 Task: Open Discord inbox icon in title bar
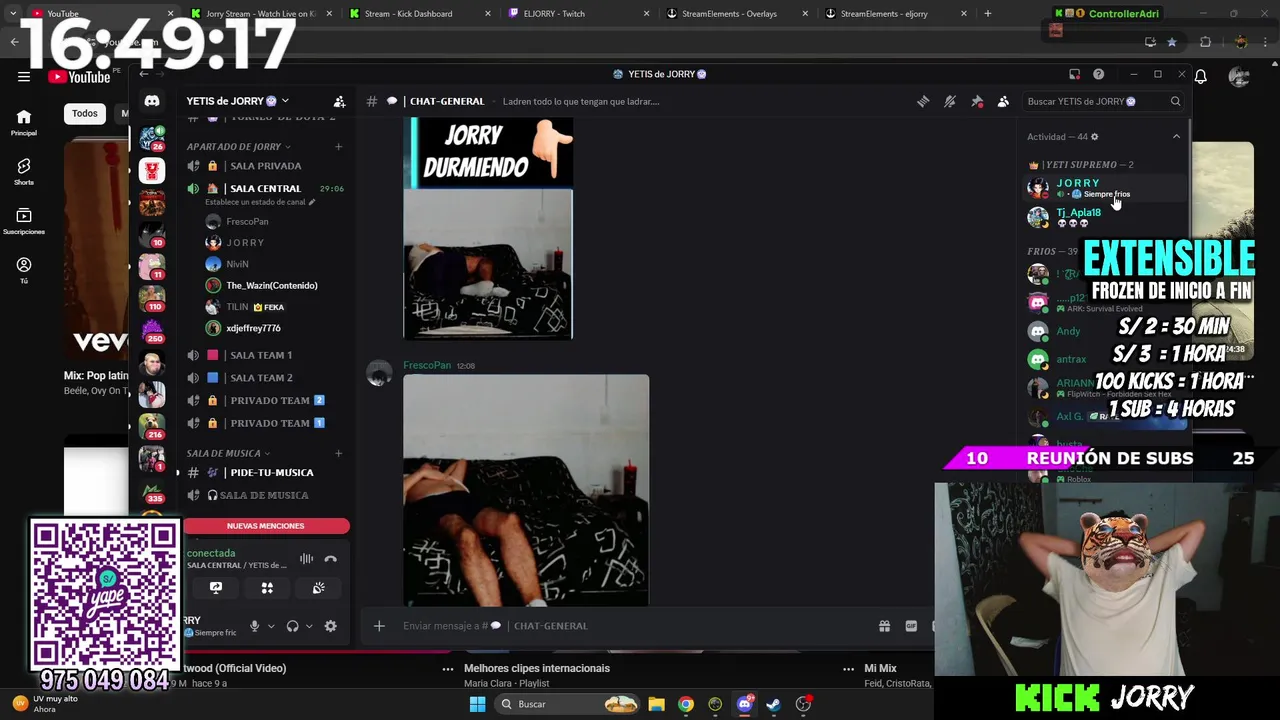1074,74
